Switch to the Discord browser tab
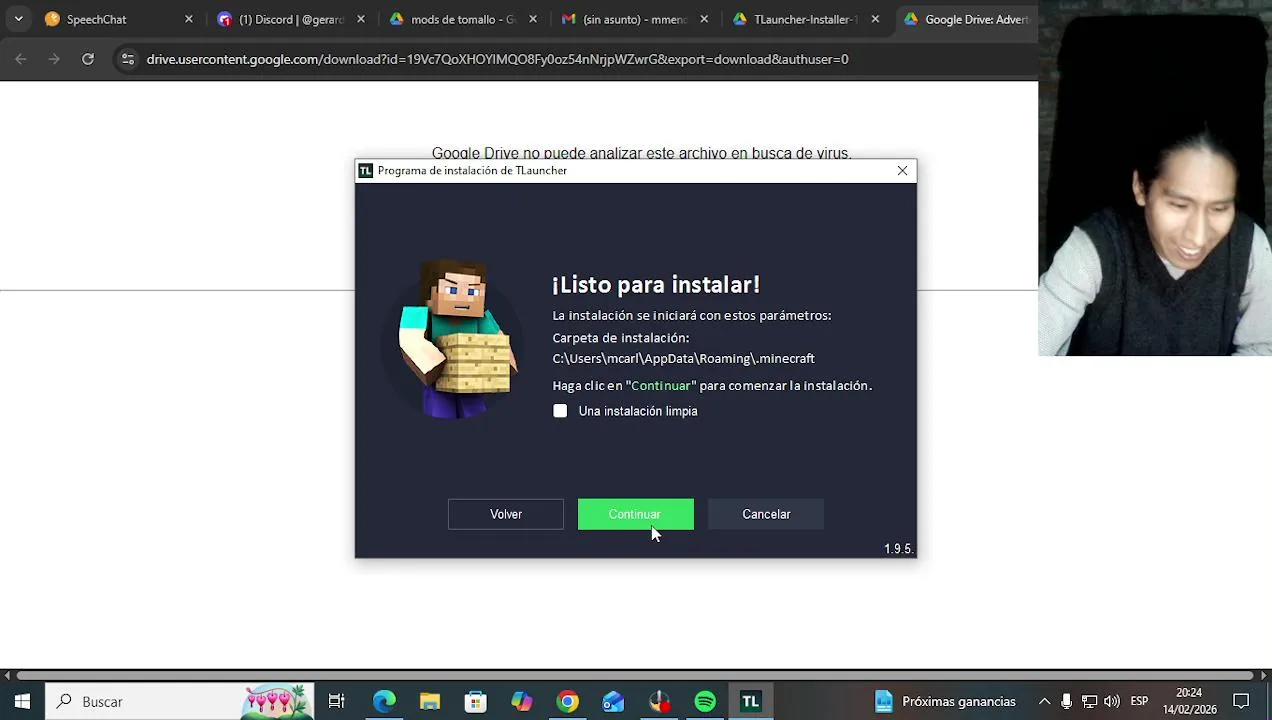Viewport: 1272px width, 720px height. [290, 19]
